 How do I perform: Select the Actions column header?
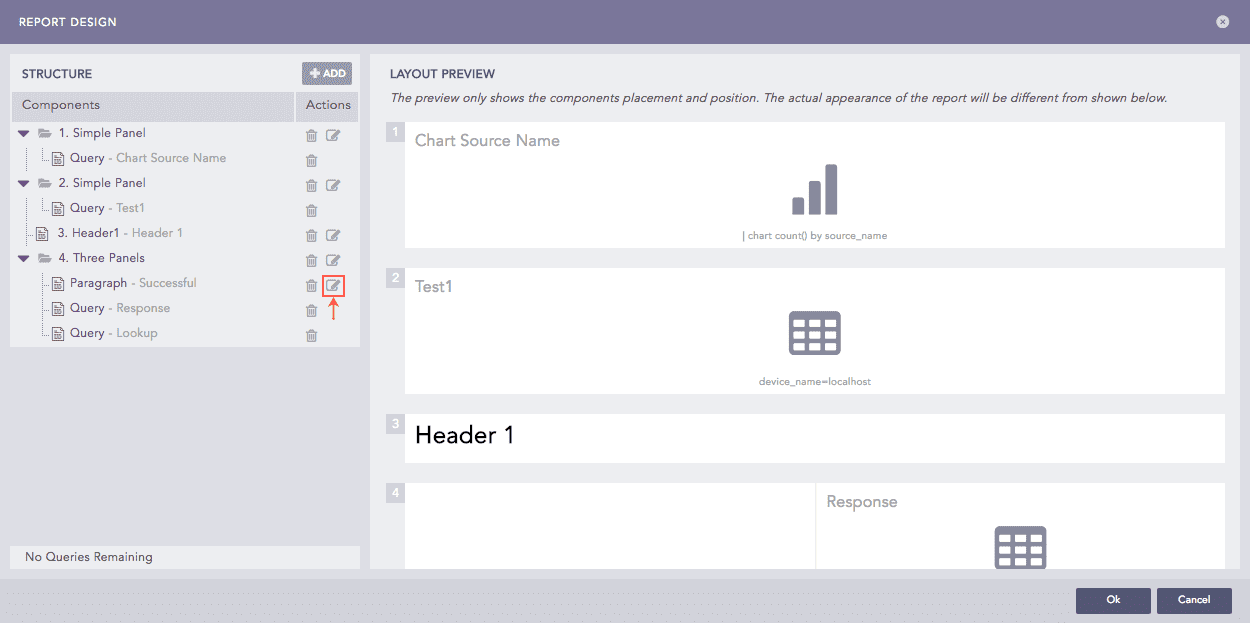pyautogui.click(x=327, y=105)
